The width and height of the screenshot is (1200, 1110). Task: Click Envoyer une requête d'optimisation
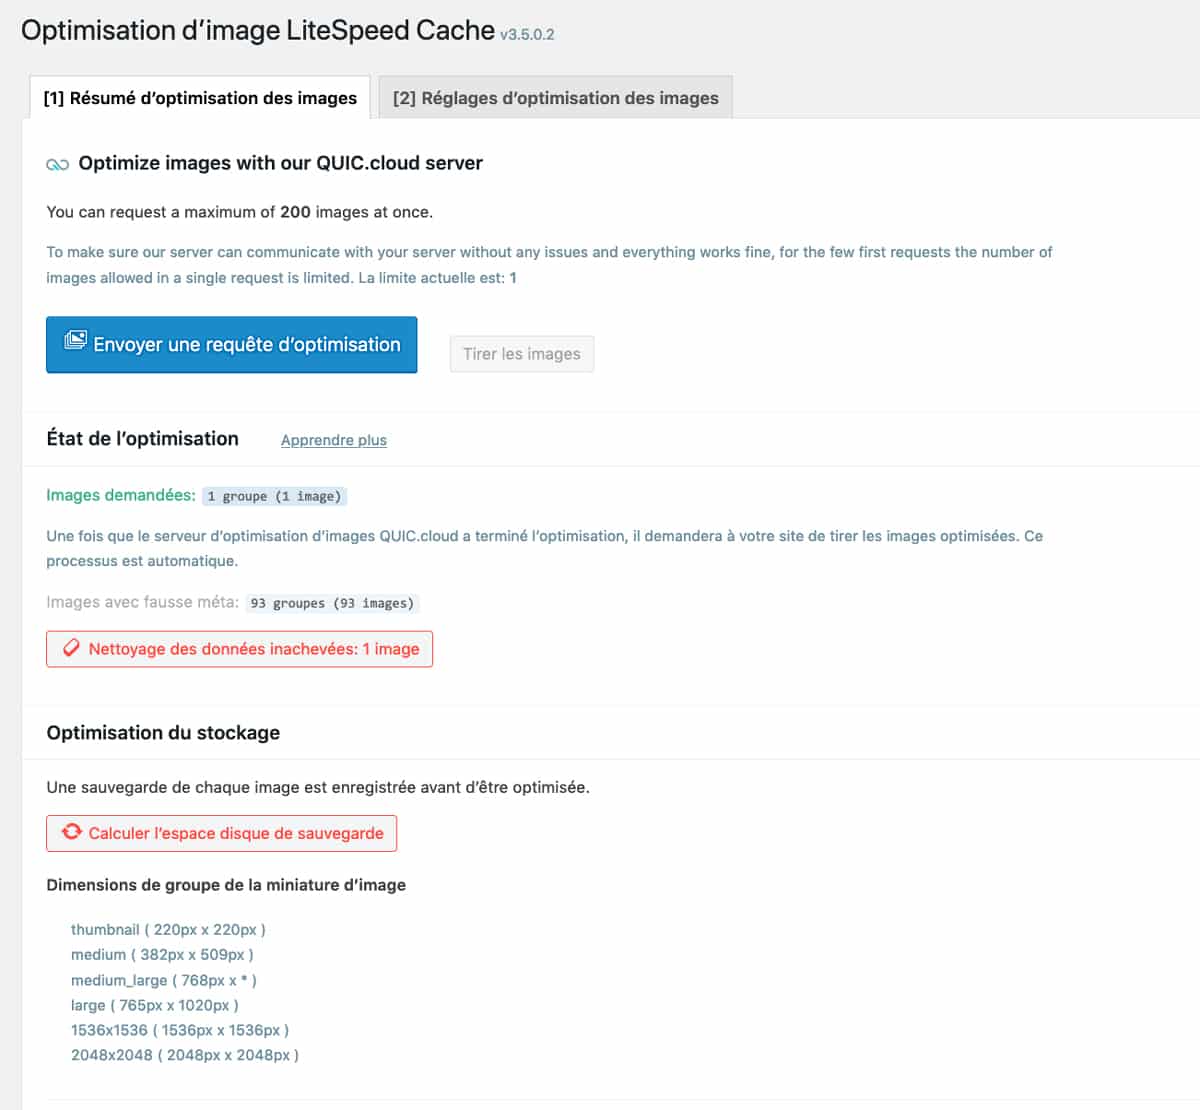click(231, 344)
